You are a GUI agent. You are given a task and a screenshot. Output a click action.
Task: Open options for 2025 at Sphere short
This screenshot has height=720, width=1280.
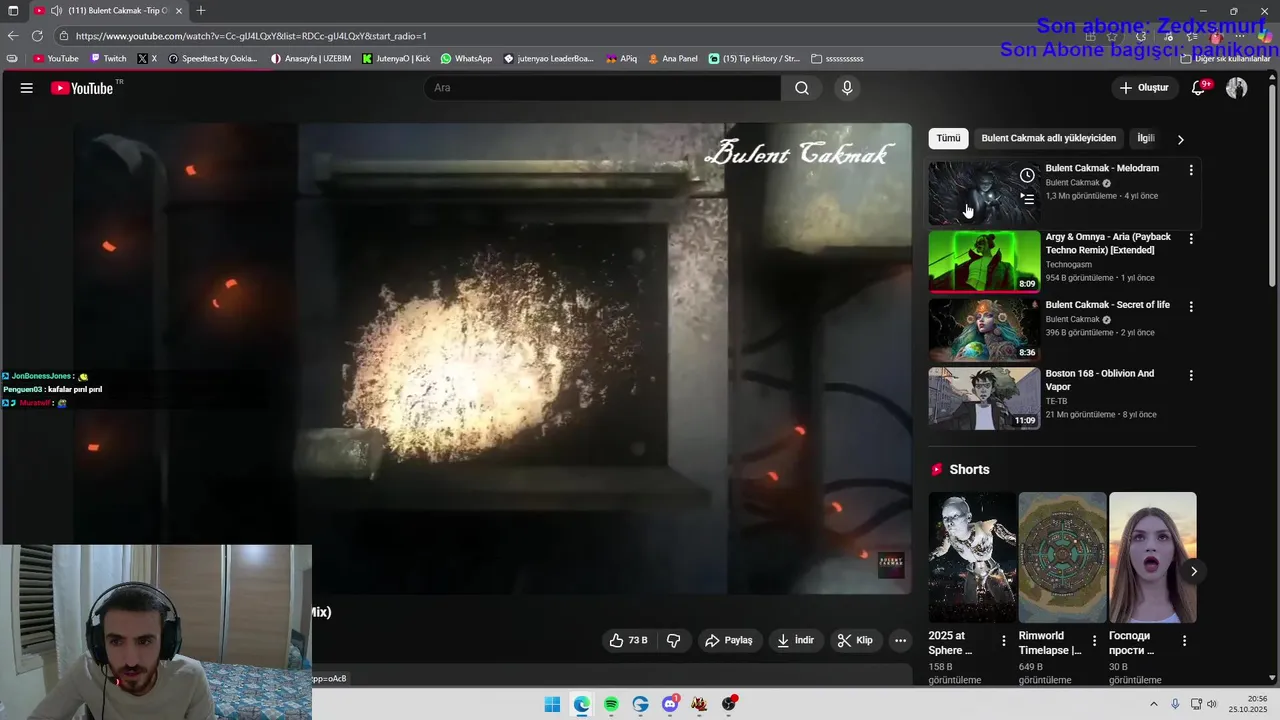tap(1004, 640)
